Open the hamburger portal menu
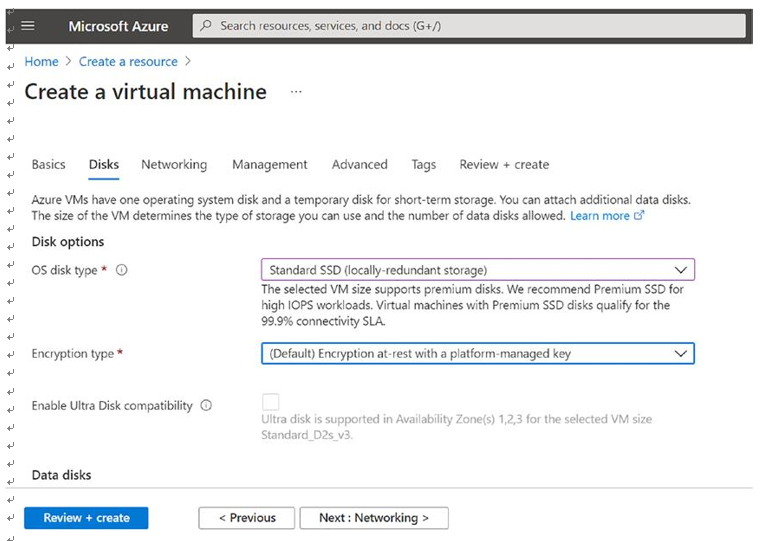This screenshot has width=760, height=541. coord(28,26)
